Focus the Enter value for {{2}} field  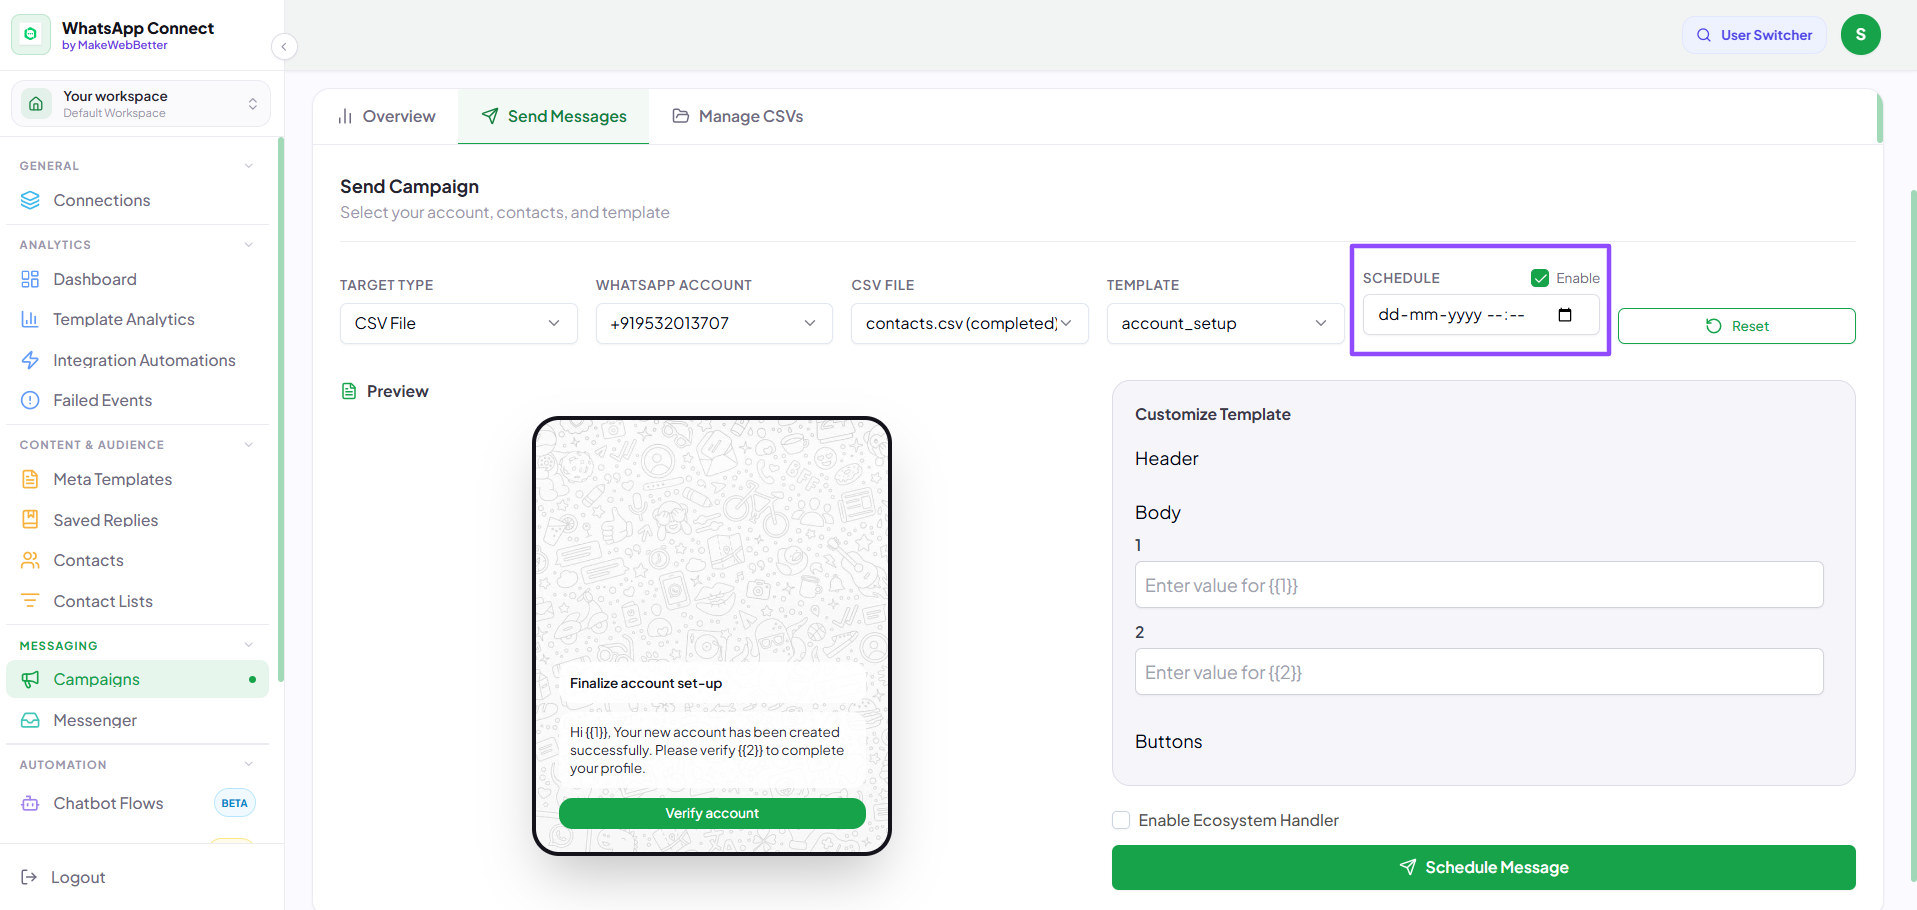click(1479, 672)
